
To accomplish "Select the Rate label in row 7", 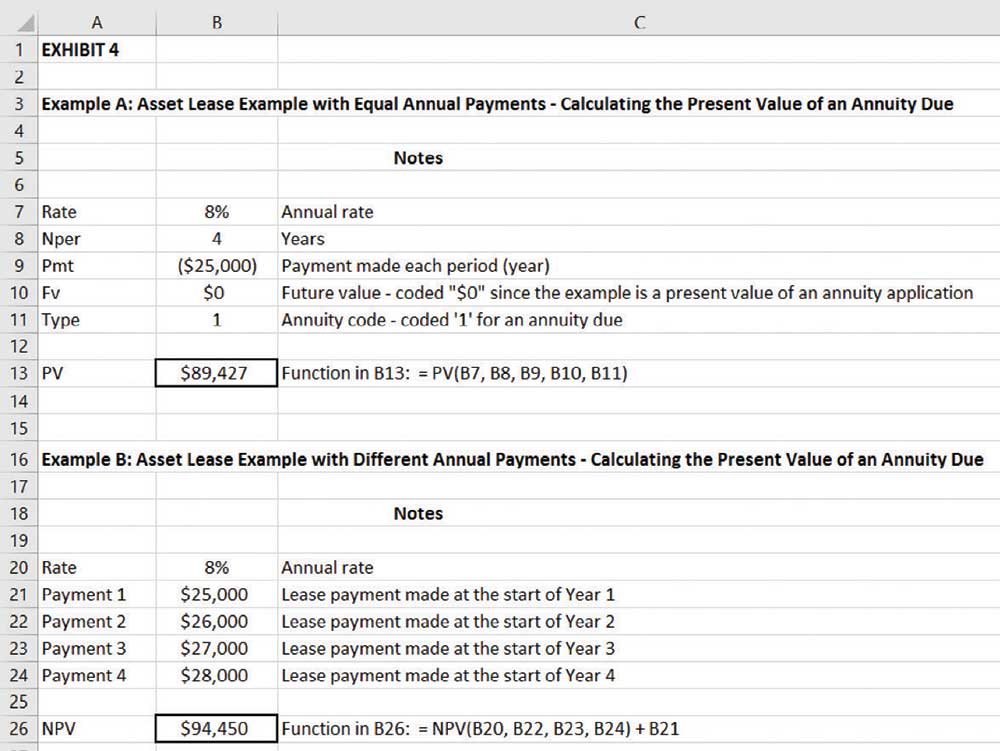I will [x=59, y=212].
